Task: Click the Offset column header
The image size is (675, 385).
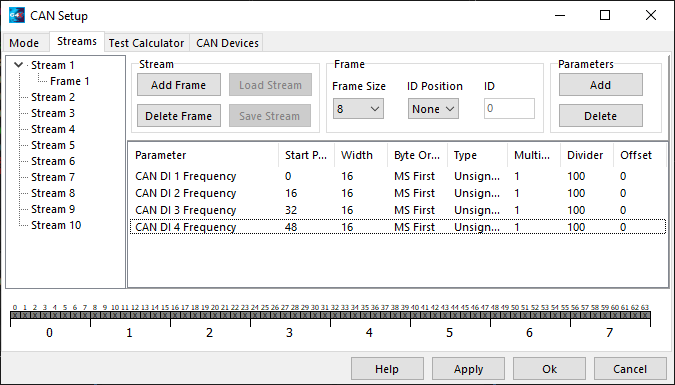Action: (x=639, y=155)
